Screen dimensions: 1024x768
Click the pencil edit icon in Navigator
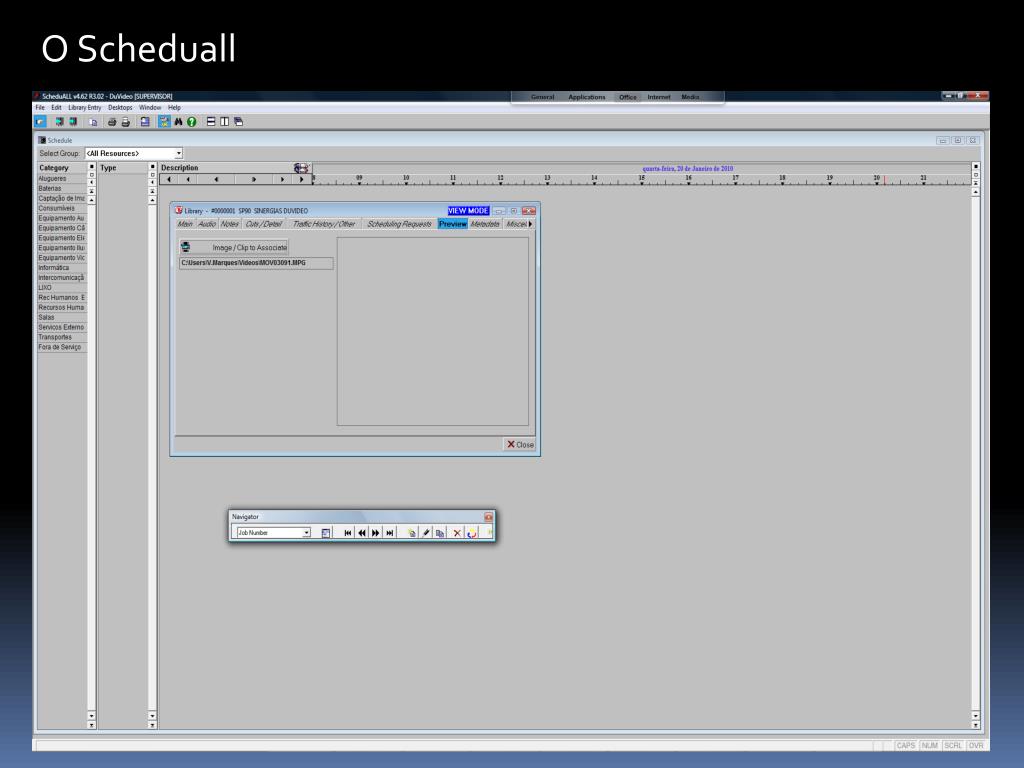click(426, 533)
